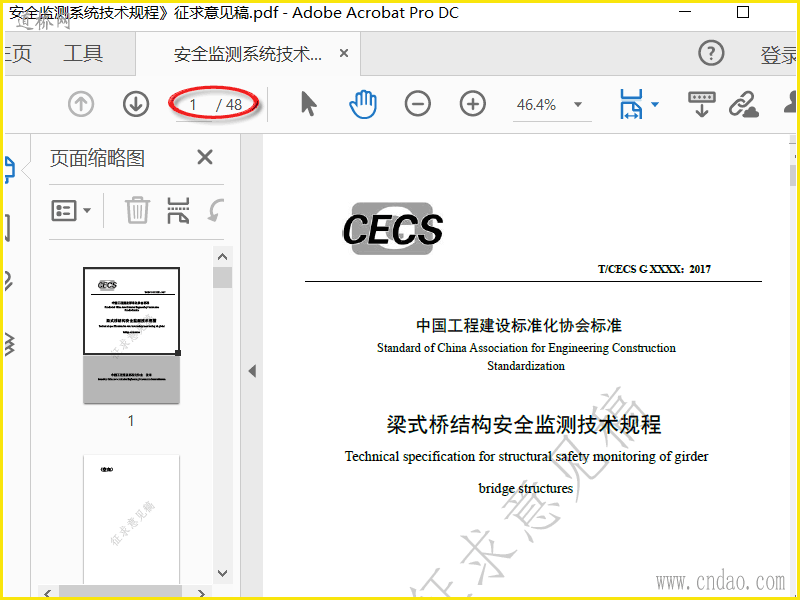Click the attachments paperclip sidebar icon
800x600 pixels.
point(9,281)
